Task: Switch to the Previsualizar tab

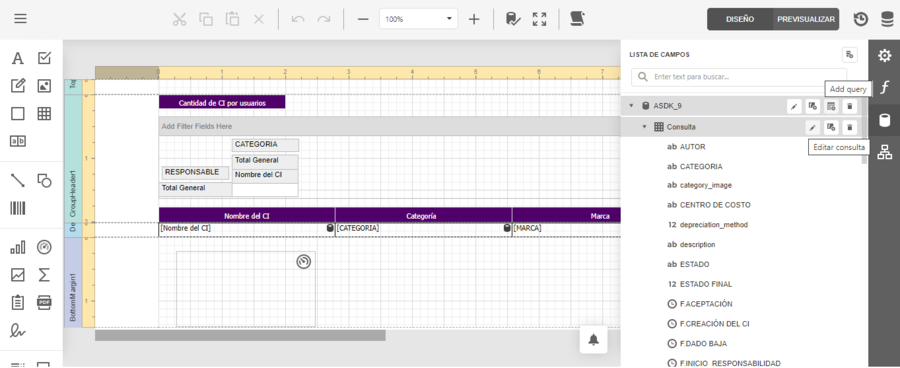Action: [806, 19]
